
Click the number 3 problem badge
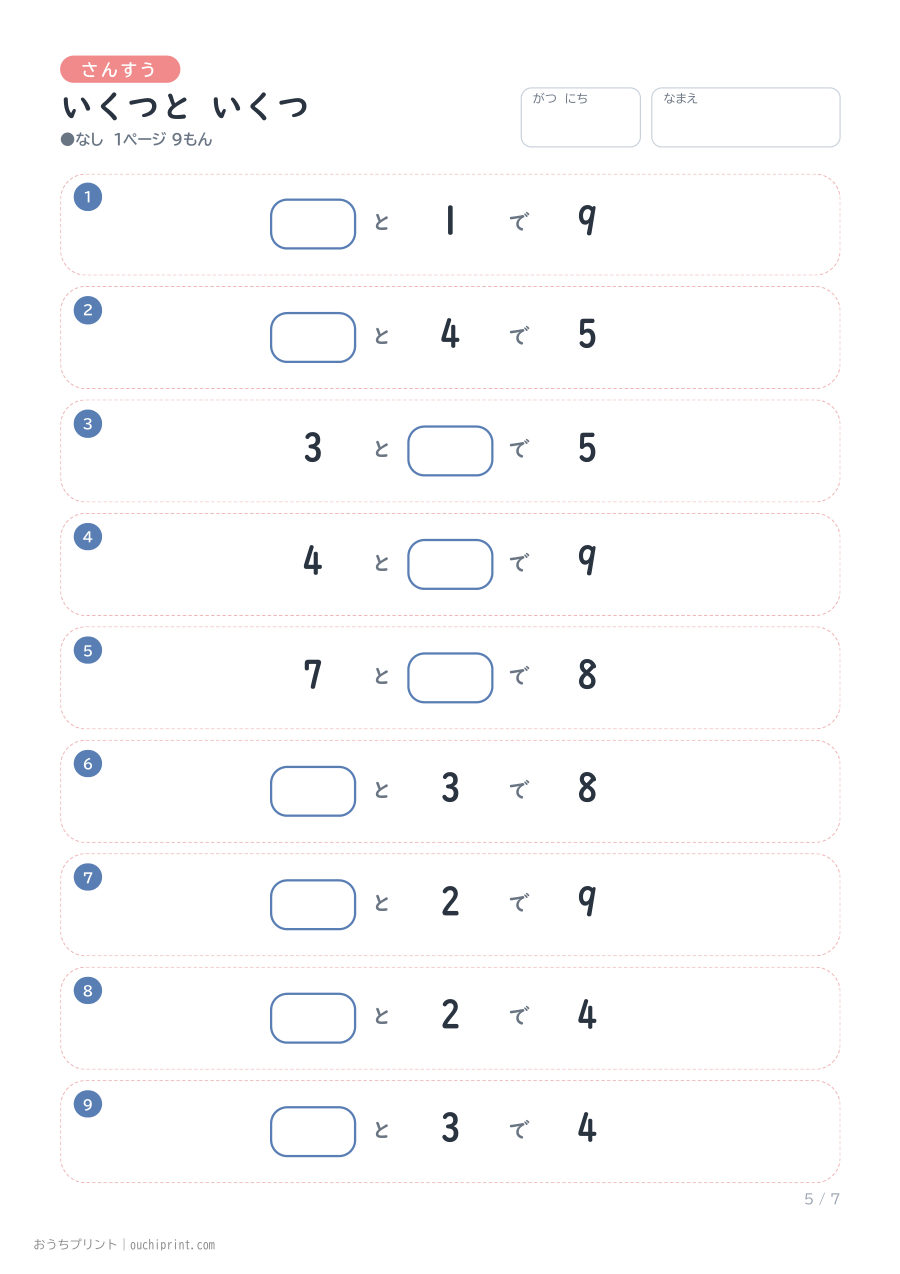tap(88, 424)
